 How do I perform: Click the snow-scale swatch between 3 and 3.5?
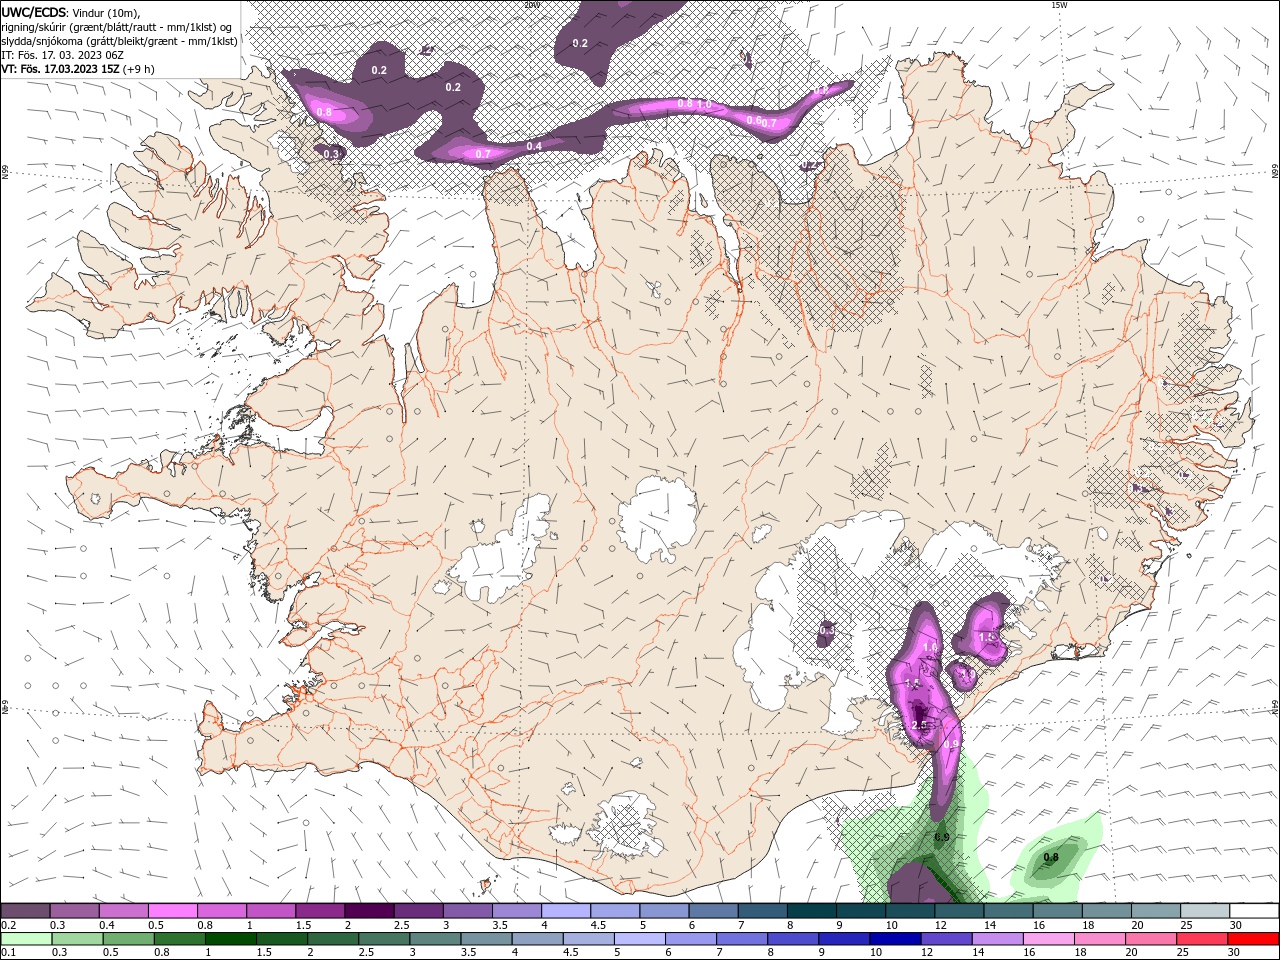coord(468,911)
